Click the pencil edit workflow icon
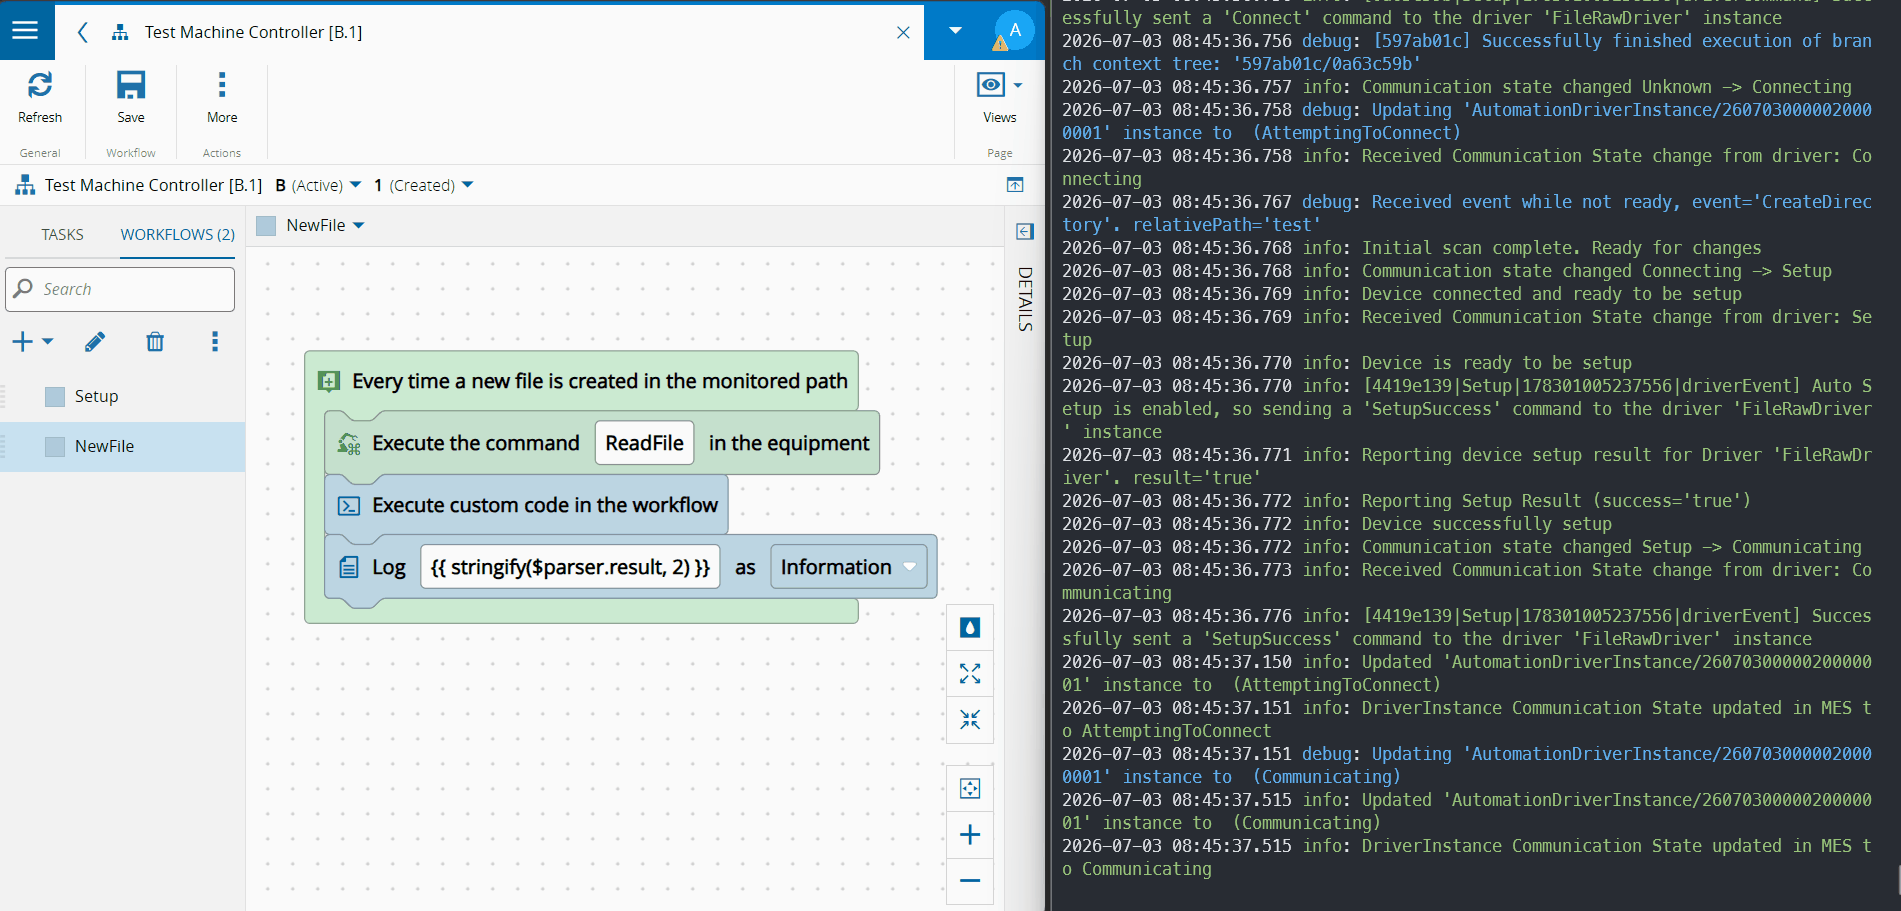Viewport: 1901px width, 911px height. [95, 342]
